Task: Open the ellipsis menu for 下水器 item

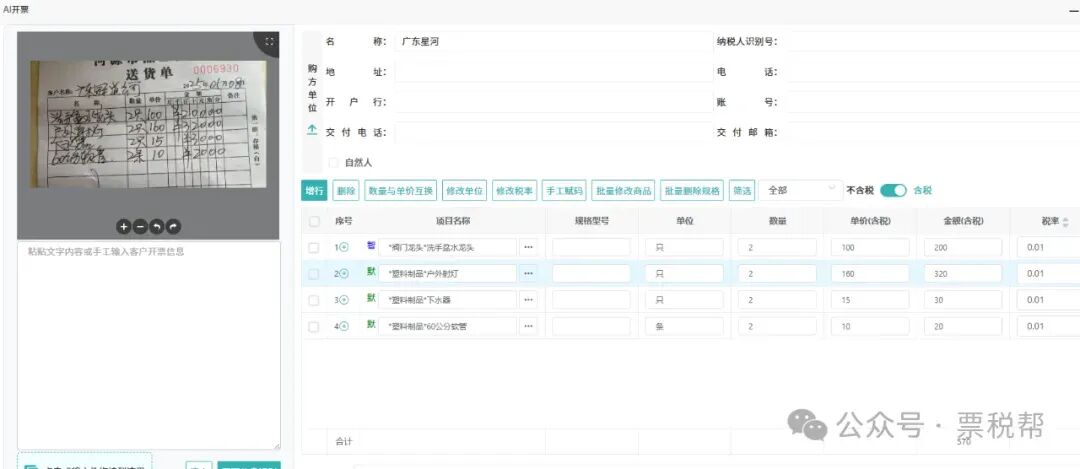Action: pos(528,300)
